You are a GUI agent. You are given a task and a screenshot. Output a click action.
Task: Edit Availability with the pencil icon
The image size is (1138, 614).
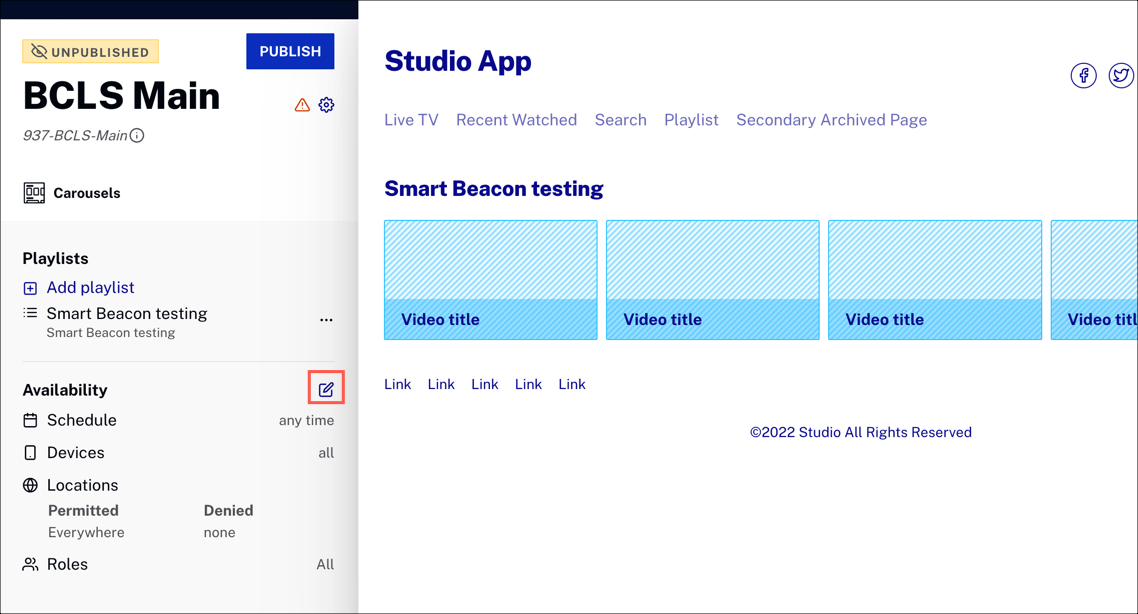(327, 389)
